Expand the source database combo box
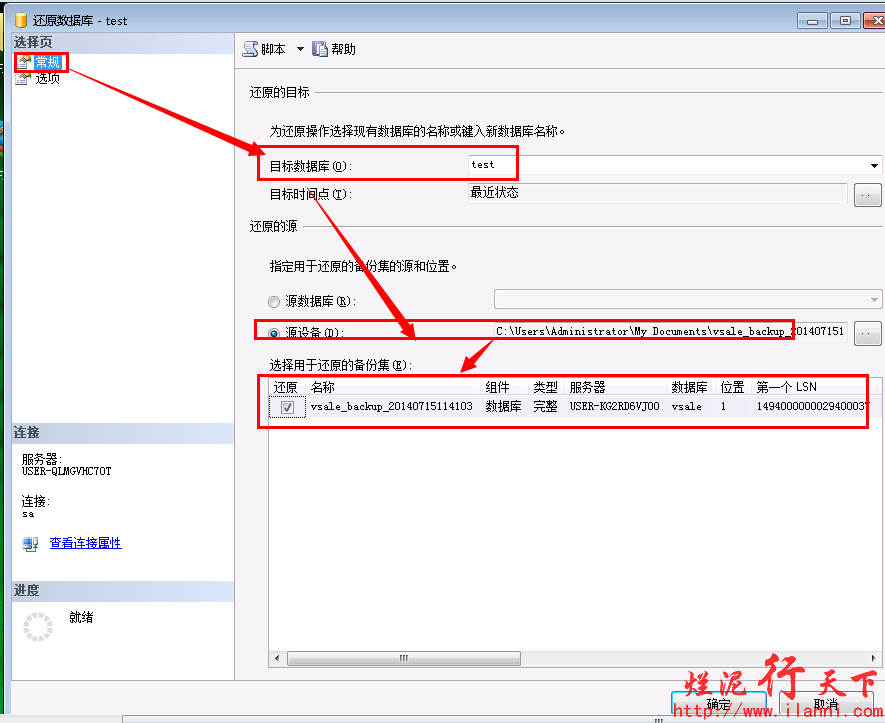 [x=874, y=299]
